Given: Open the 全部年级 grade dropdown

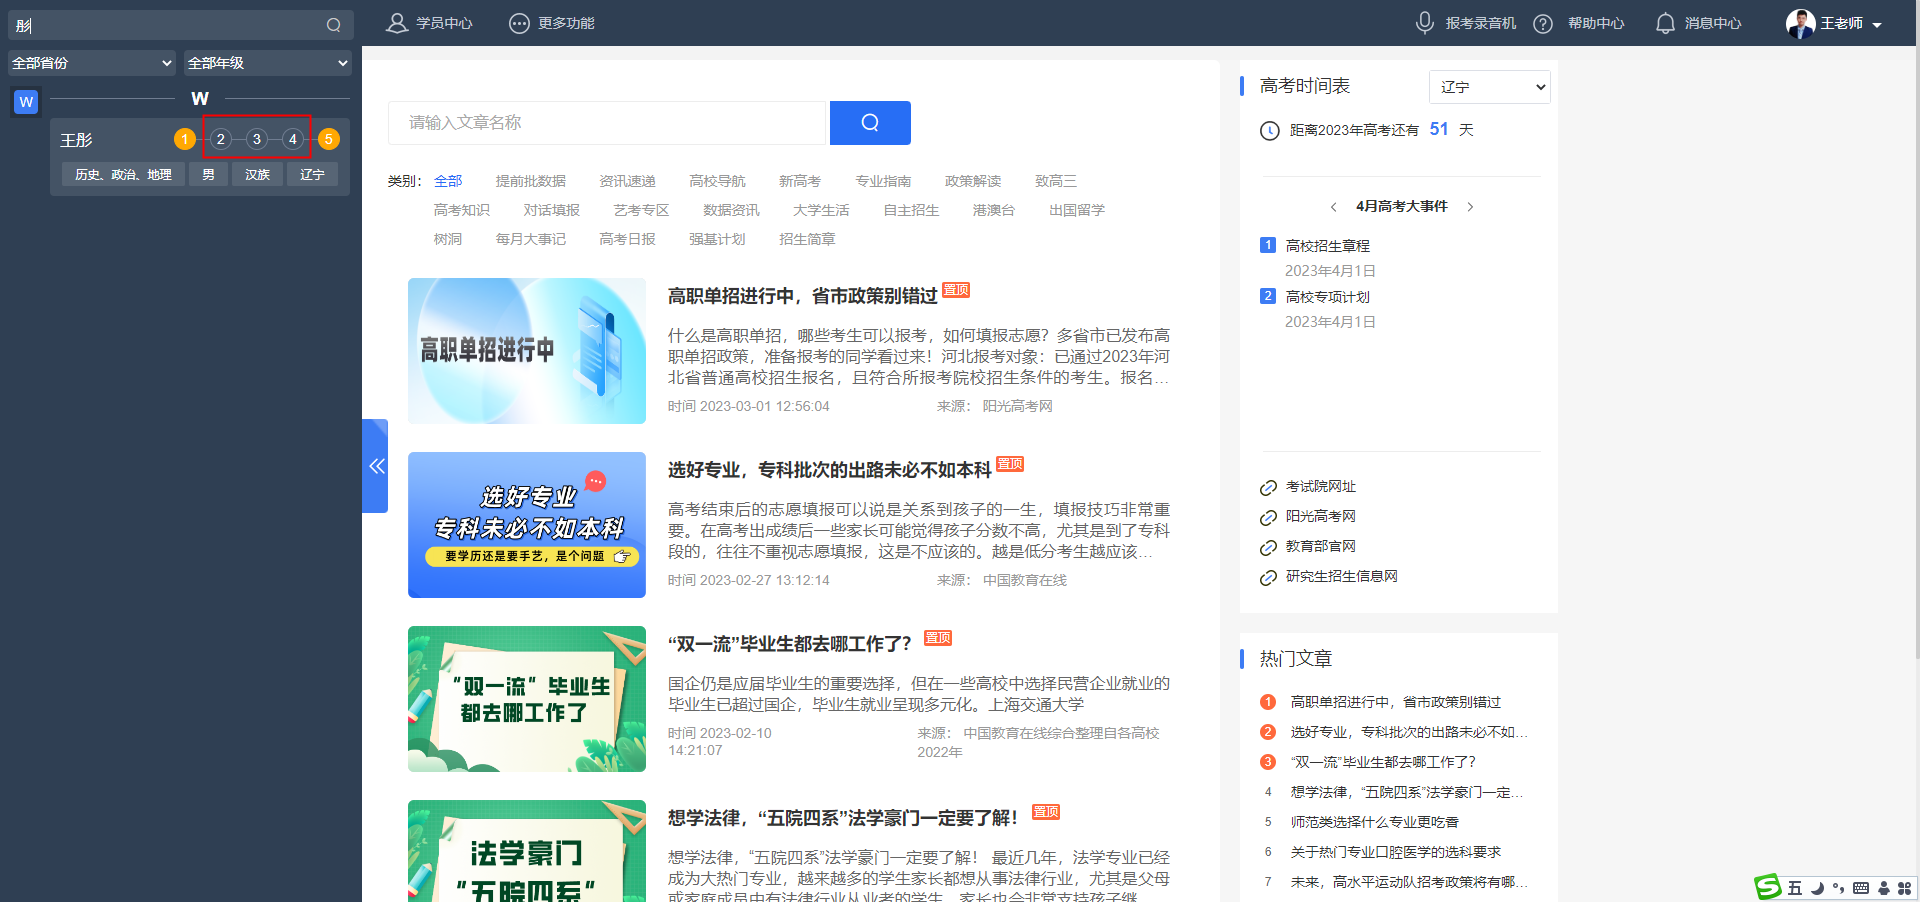Looking at the screenshot, I should pos(267,62).
